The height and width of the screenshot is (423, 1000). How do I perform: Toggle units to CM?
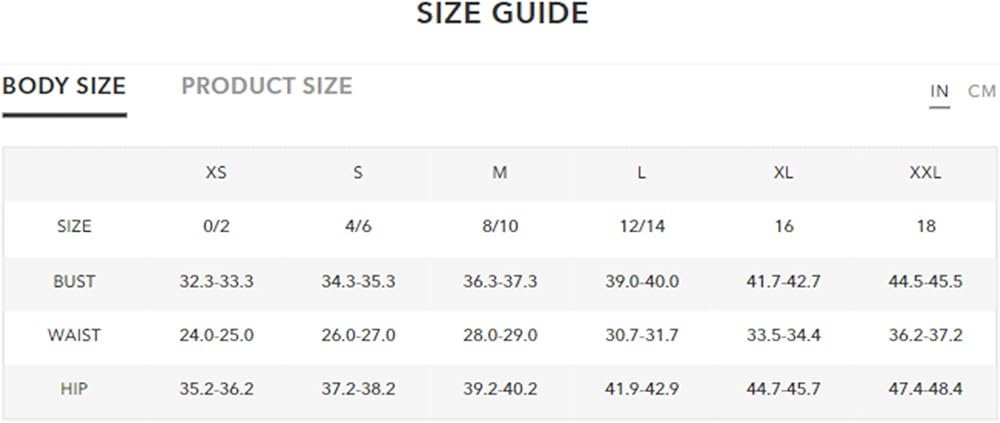(982, 92)
